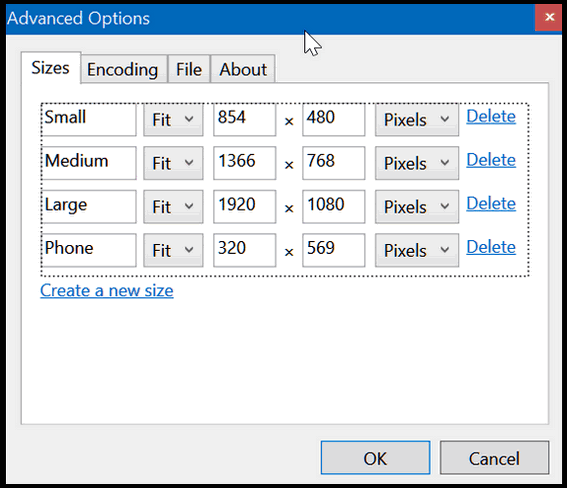Expand the Fit dropdown for Medium size

point(173,163)
